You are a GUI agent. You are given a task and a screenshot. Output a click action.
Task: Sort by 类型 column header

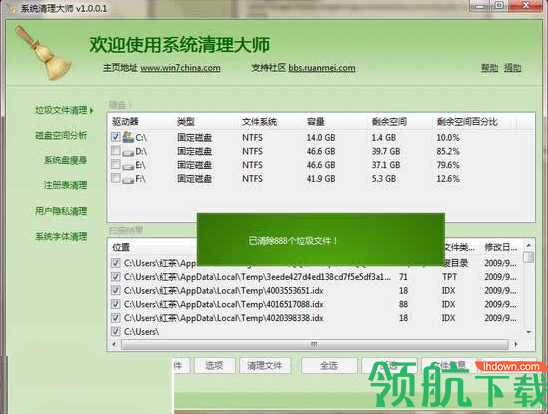point(186,122)
